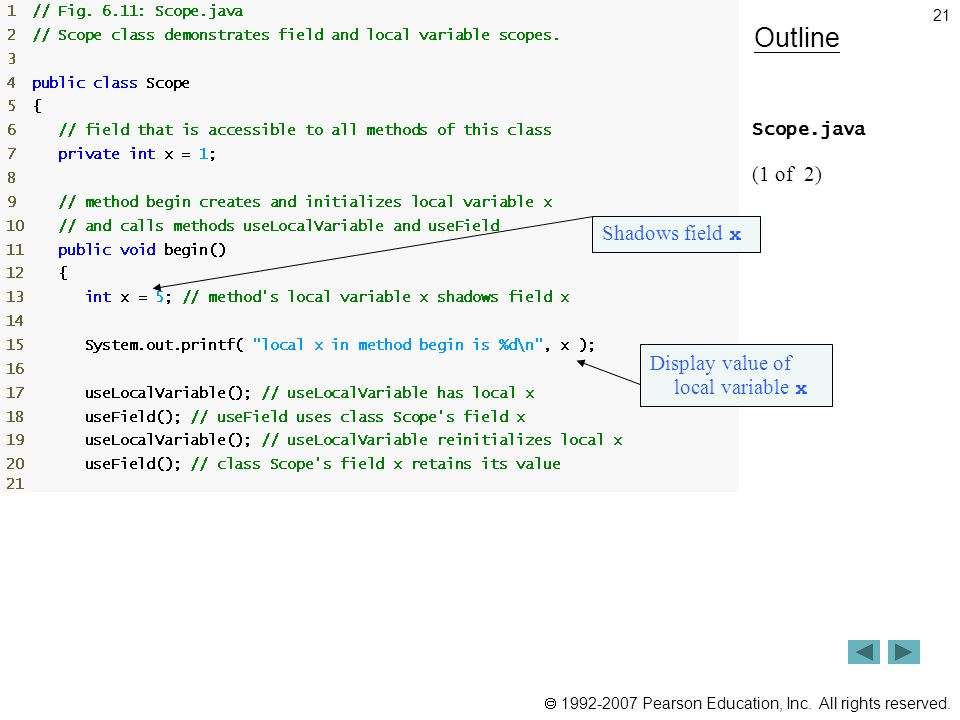Click the System.out.printf statement on line 15

[339, 345]
